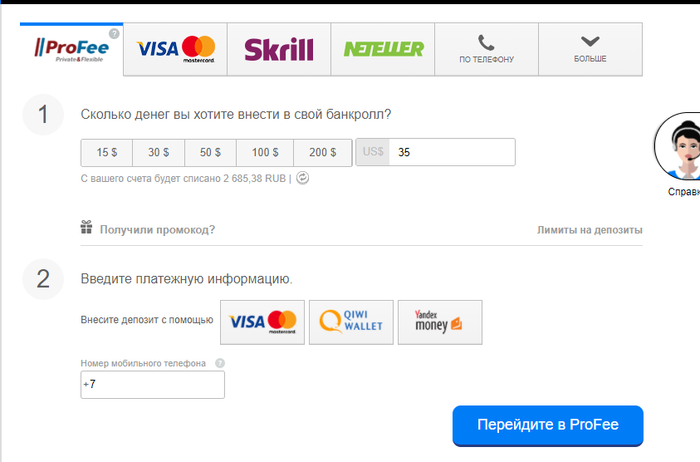This screenshot has width=700, height=462.
Task: Open the promo code link with gift icon
Action: pos(148,229)
